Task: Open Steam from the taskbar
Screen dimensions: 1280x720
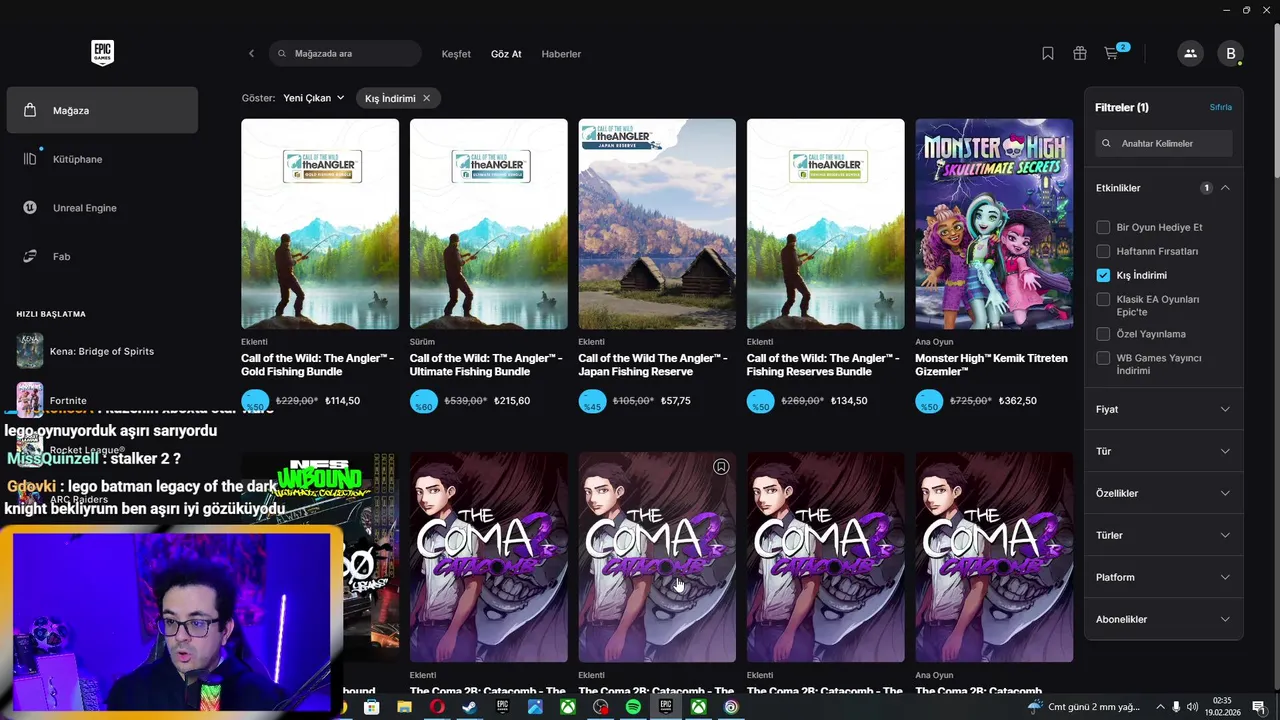Action: point(469,707)
